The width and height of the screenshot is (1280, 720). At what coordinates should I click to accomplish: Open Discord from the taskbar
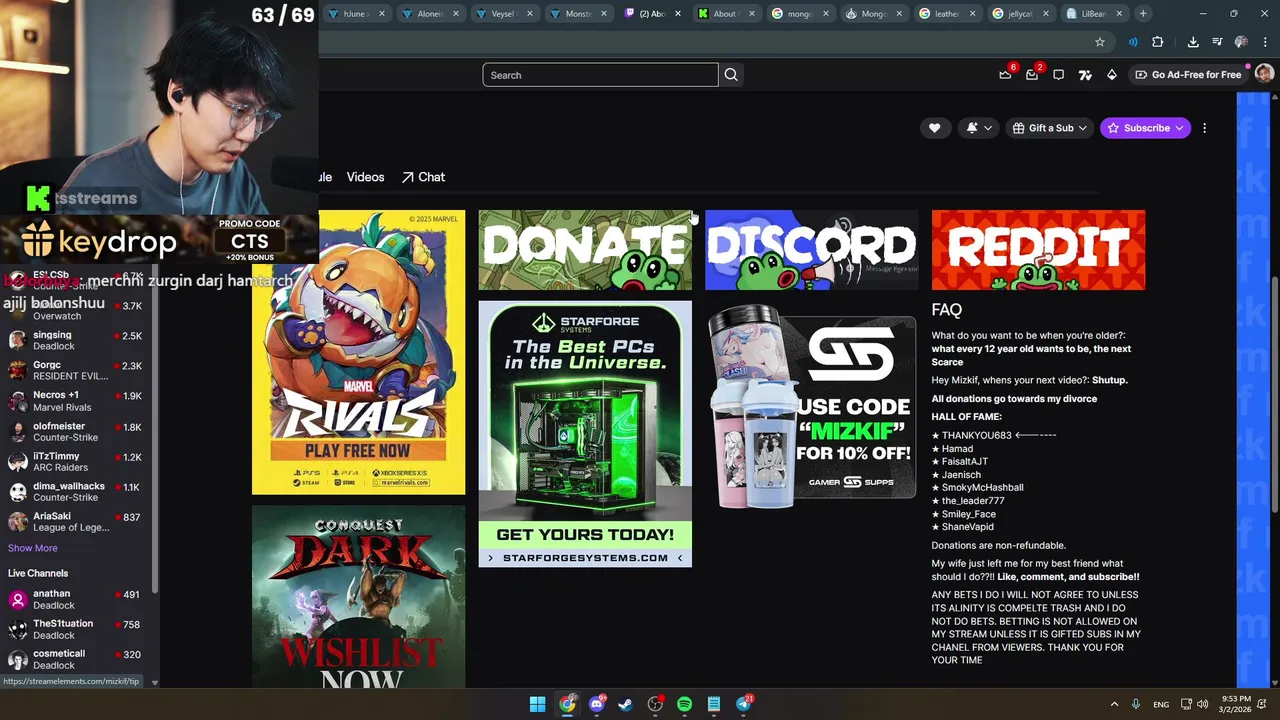[x=597, y=704]
